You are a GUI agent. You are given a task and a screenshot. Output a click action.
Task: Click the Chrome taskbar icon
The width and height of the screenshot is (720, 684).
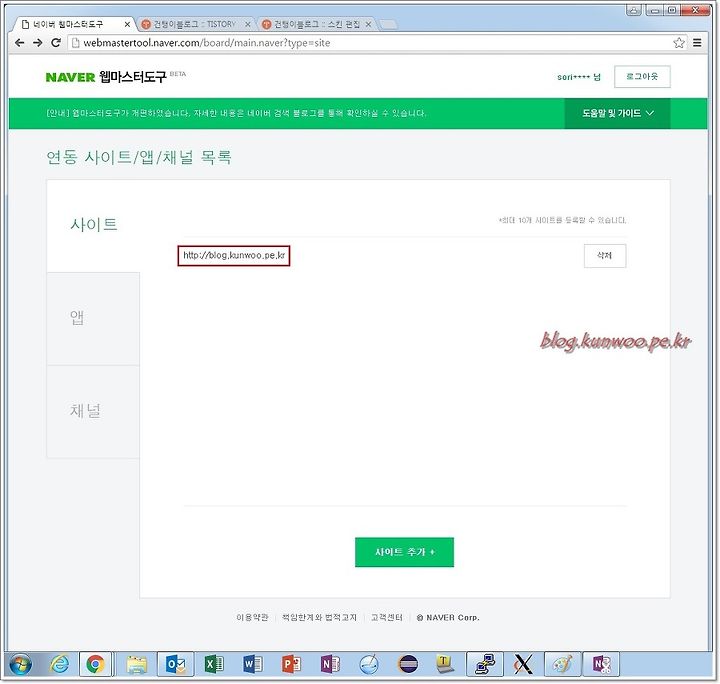point(96,664)
